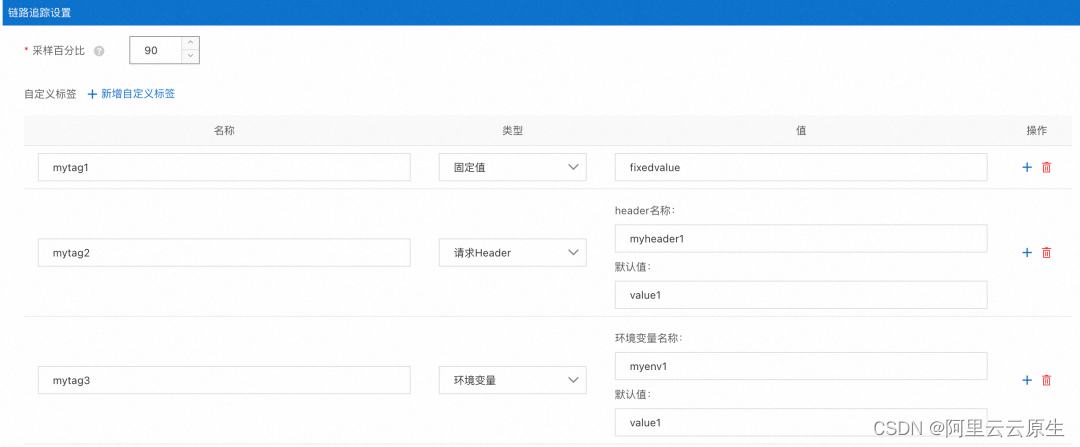Click the 采样百分比 label
The height and width of the screenshot is (447, 1080).
tap(59, 51)
